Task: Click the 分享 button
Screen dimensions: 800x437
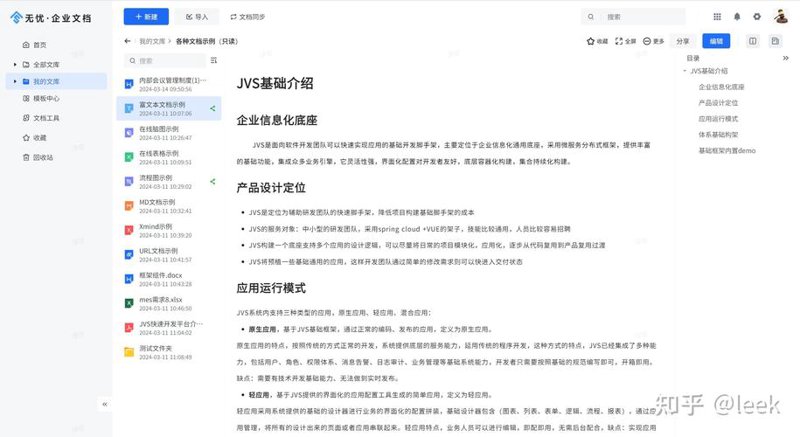Action: [683, 41]
